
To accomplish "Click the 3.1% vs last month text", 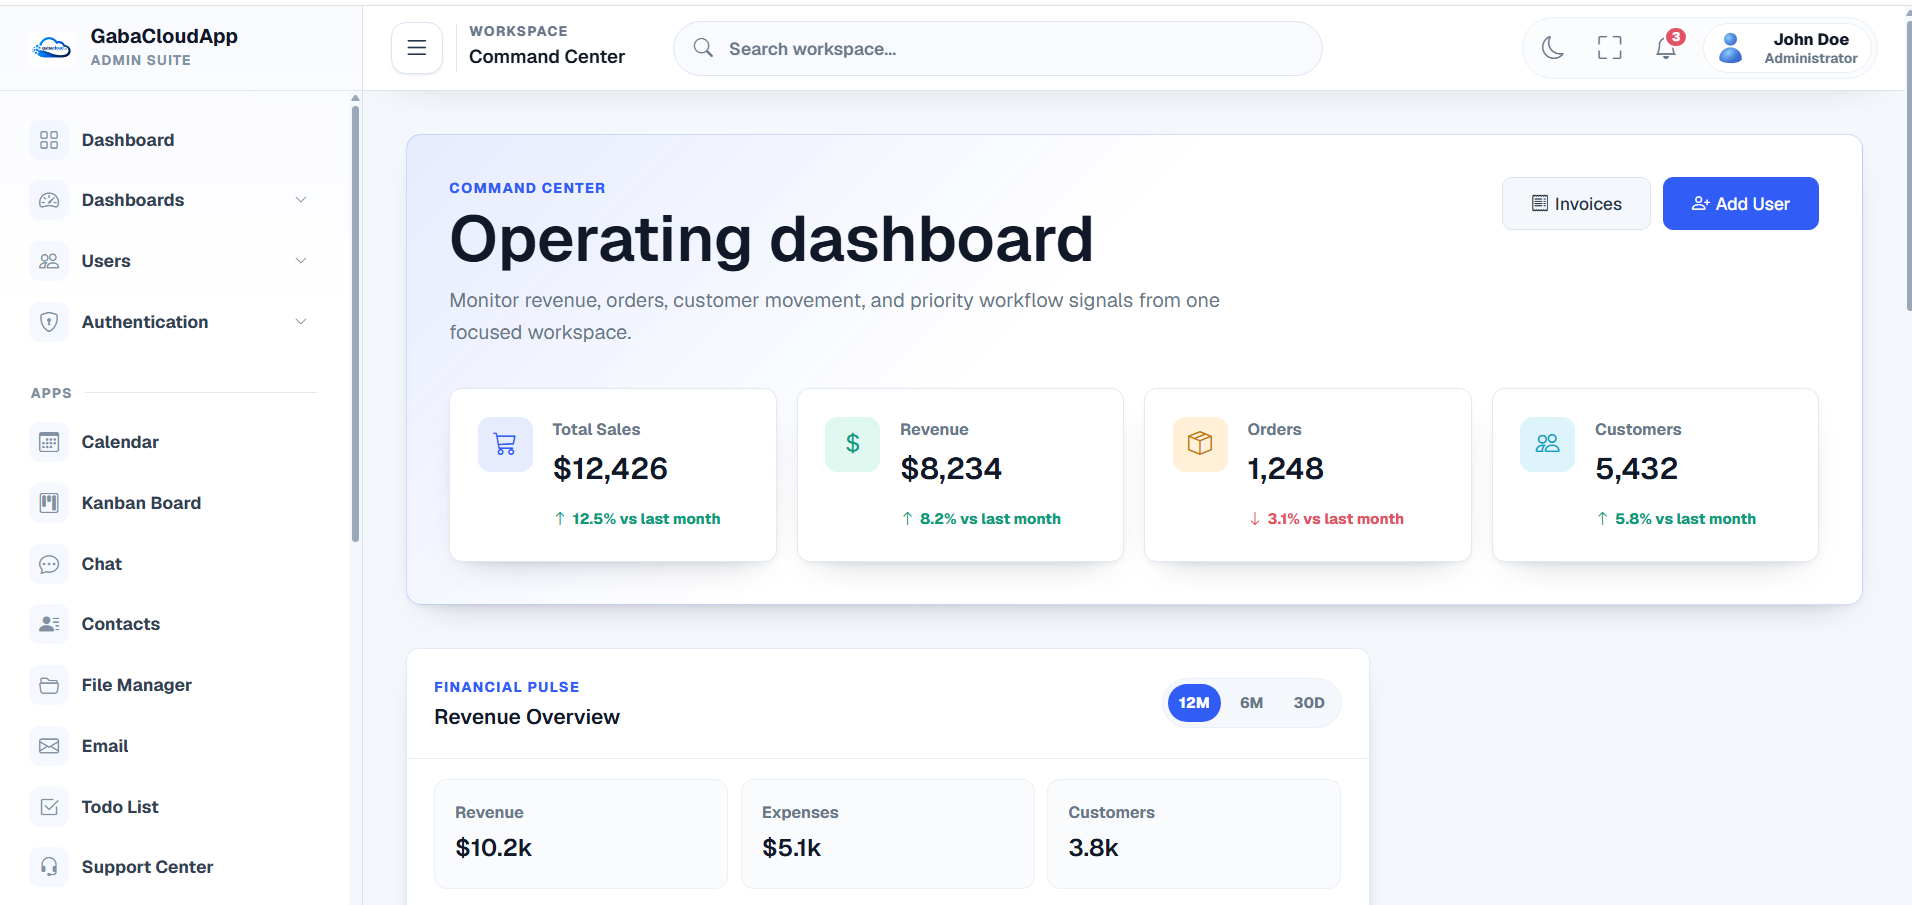I will pyautogui.click(x=1335, y=519).
